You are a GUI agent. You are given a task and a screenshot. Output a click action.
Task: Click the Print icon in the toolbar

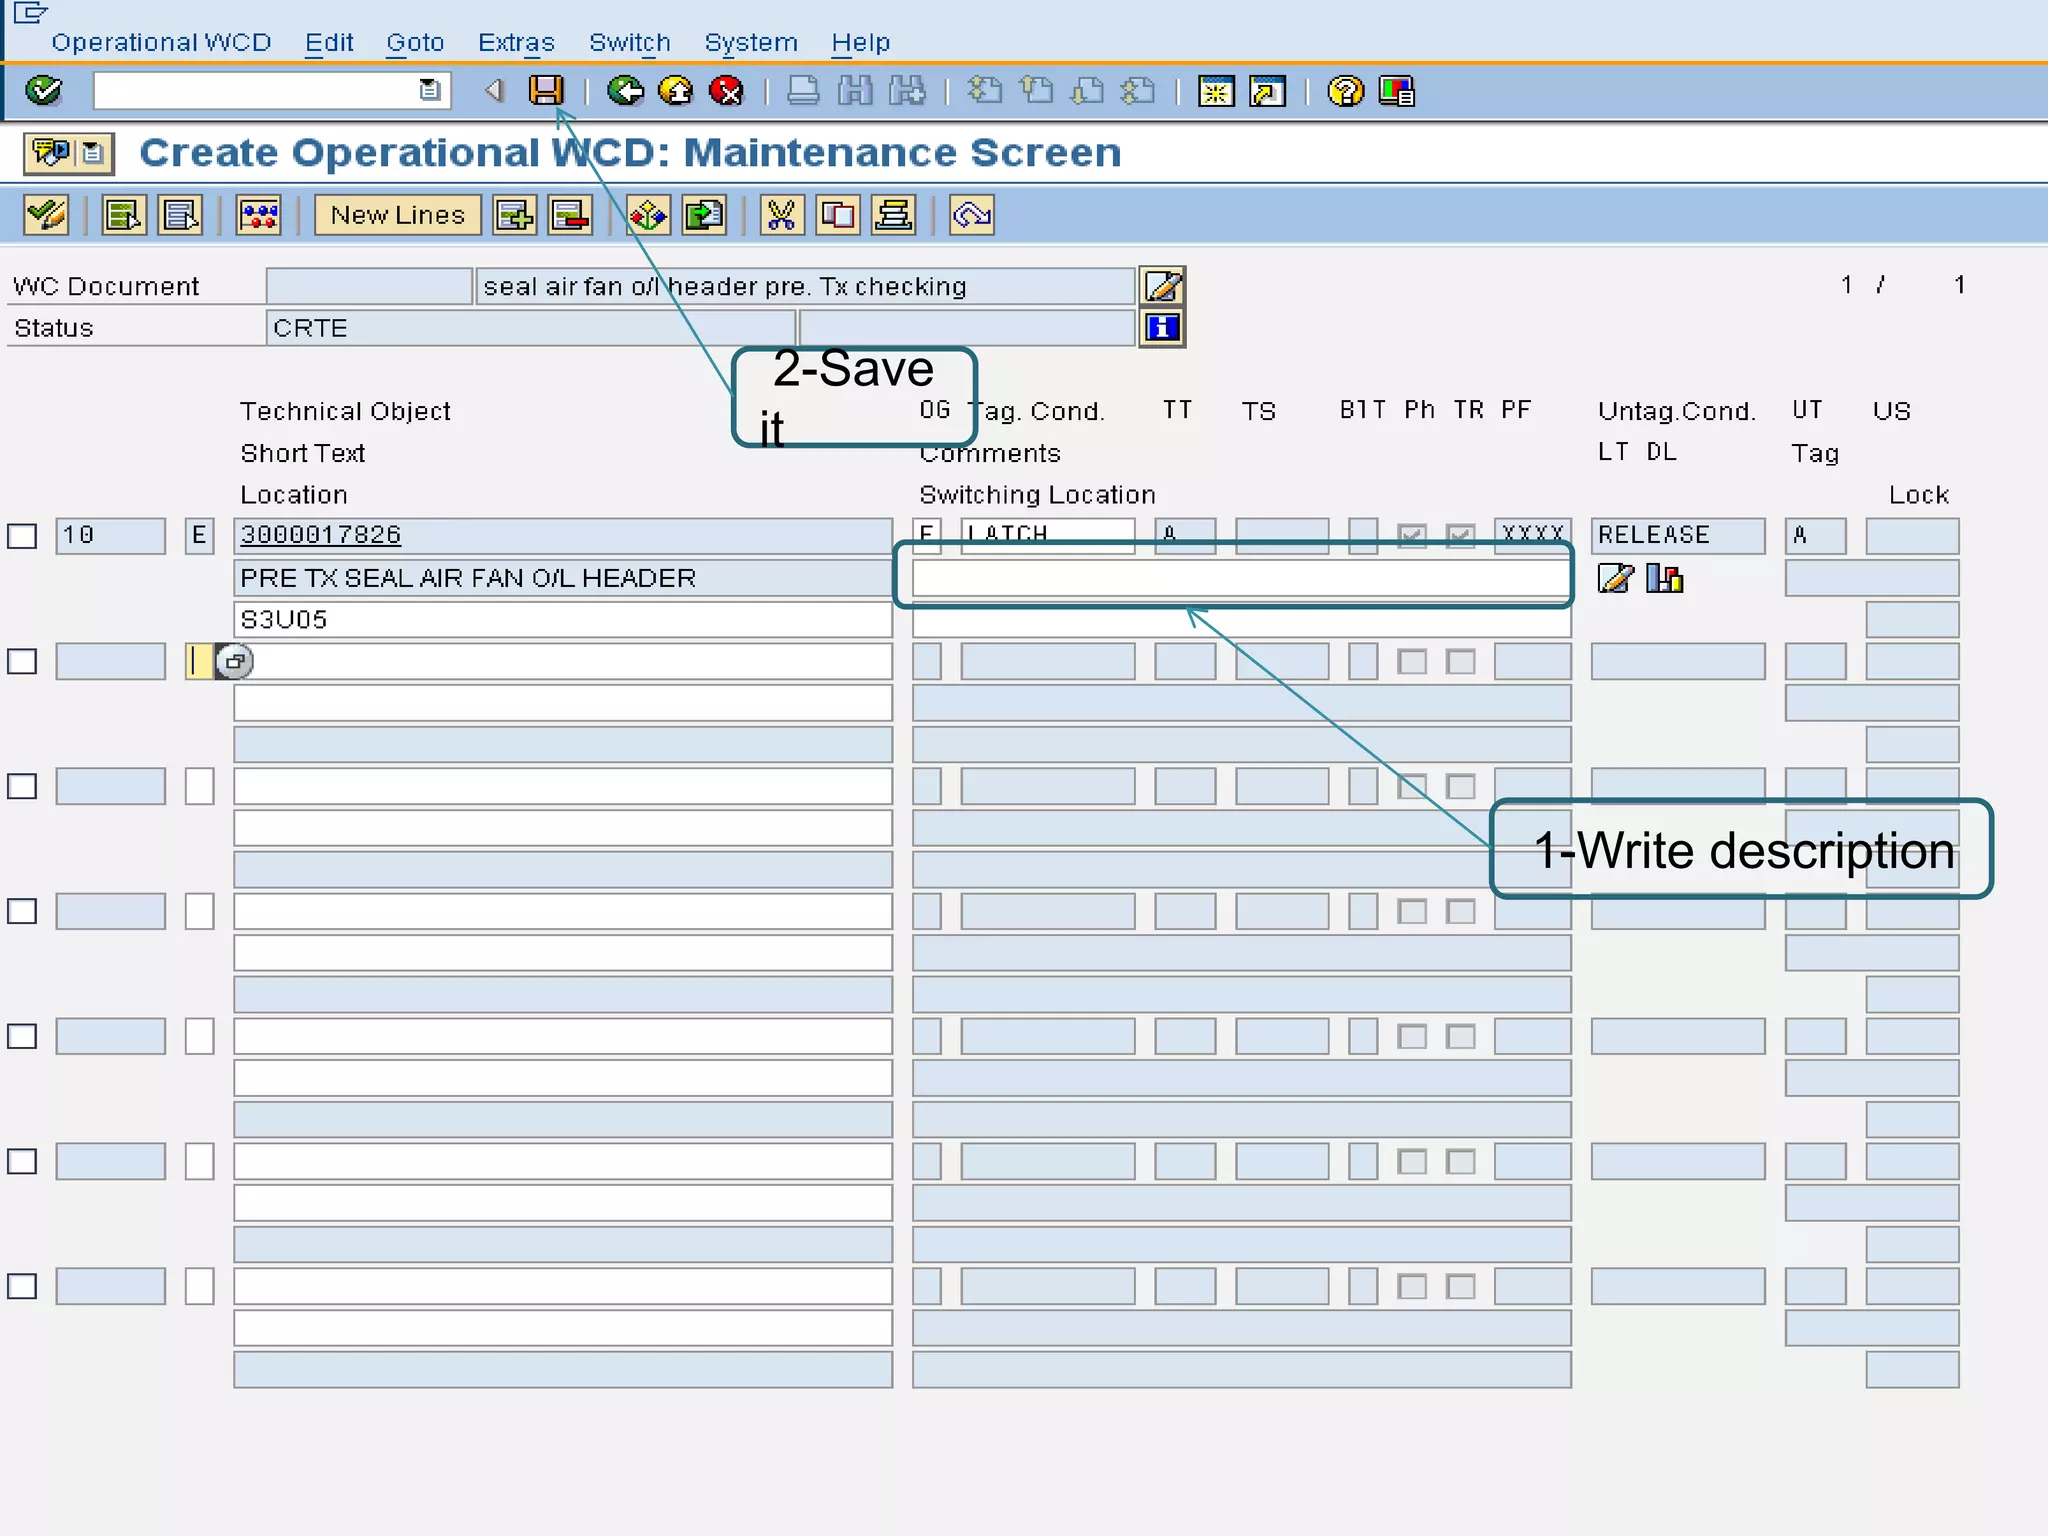(x=802, y=92)
